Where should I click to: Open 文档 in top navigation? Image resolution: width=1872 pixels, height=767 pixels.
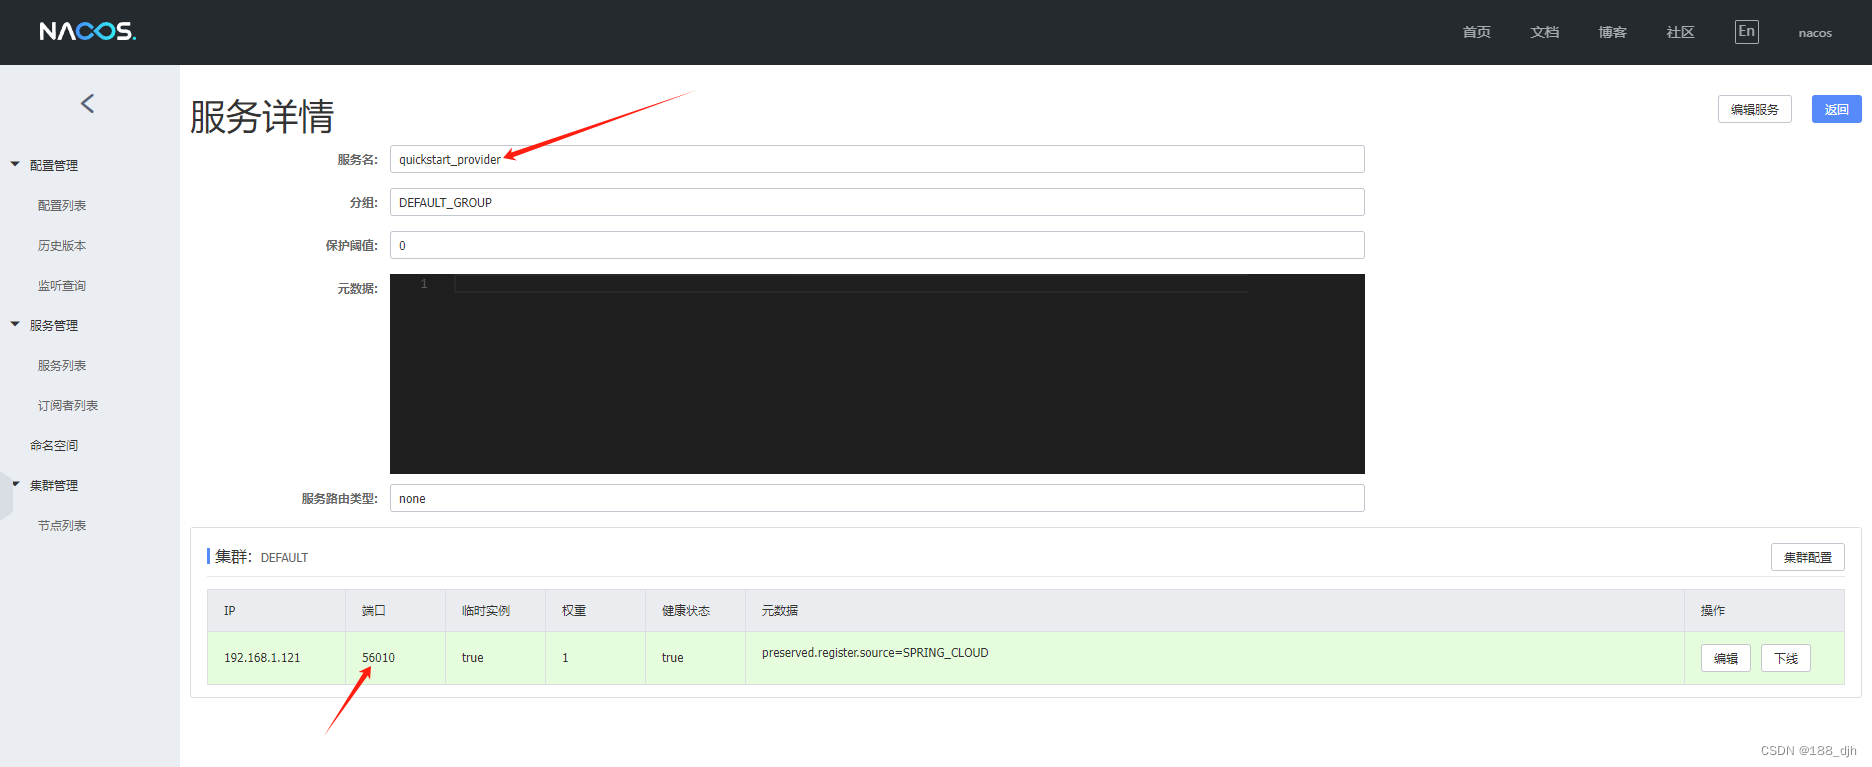[1545, 32]
